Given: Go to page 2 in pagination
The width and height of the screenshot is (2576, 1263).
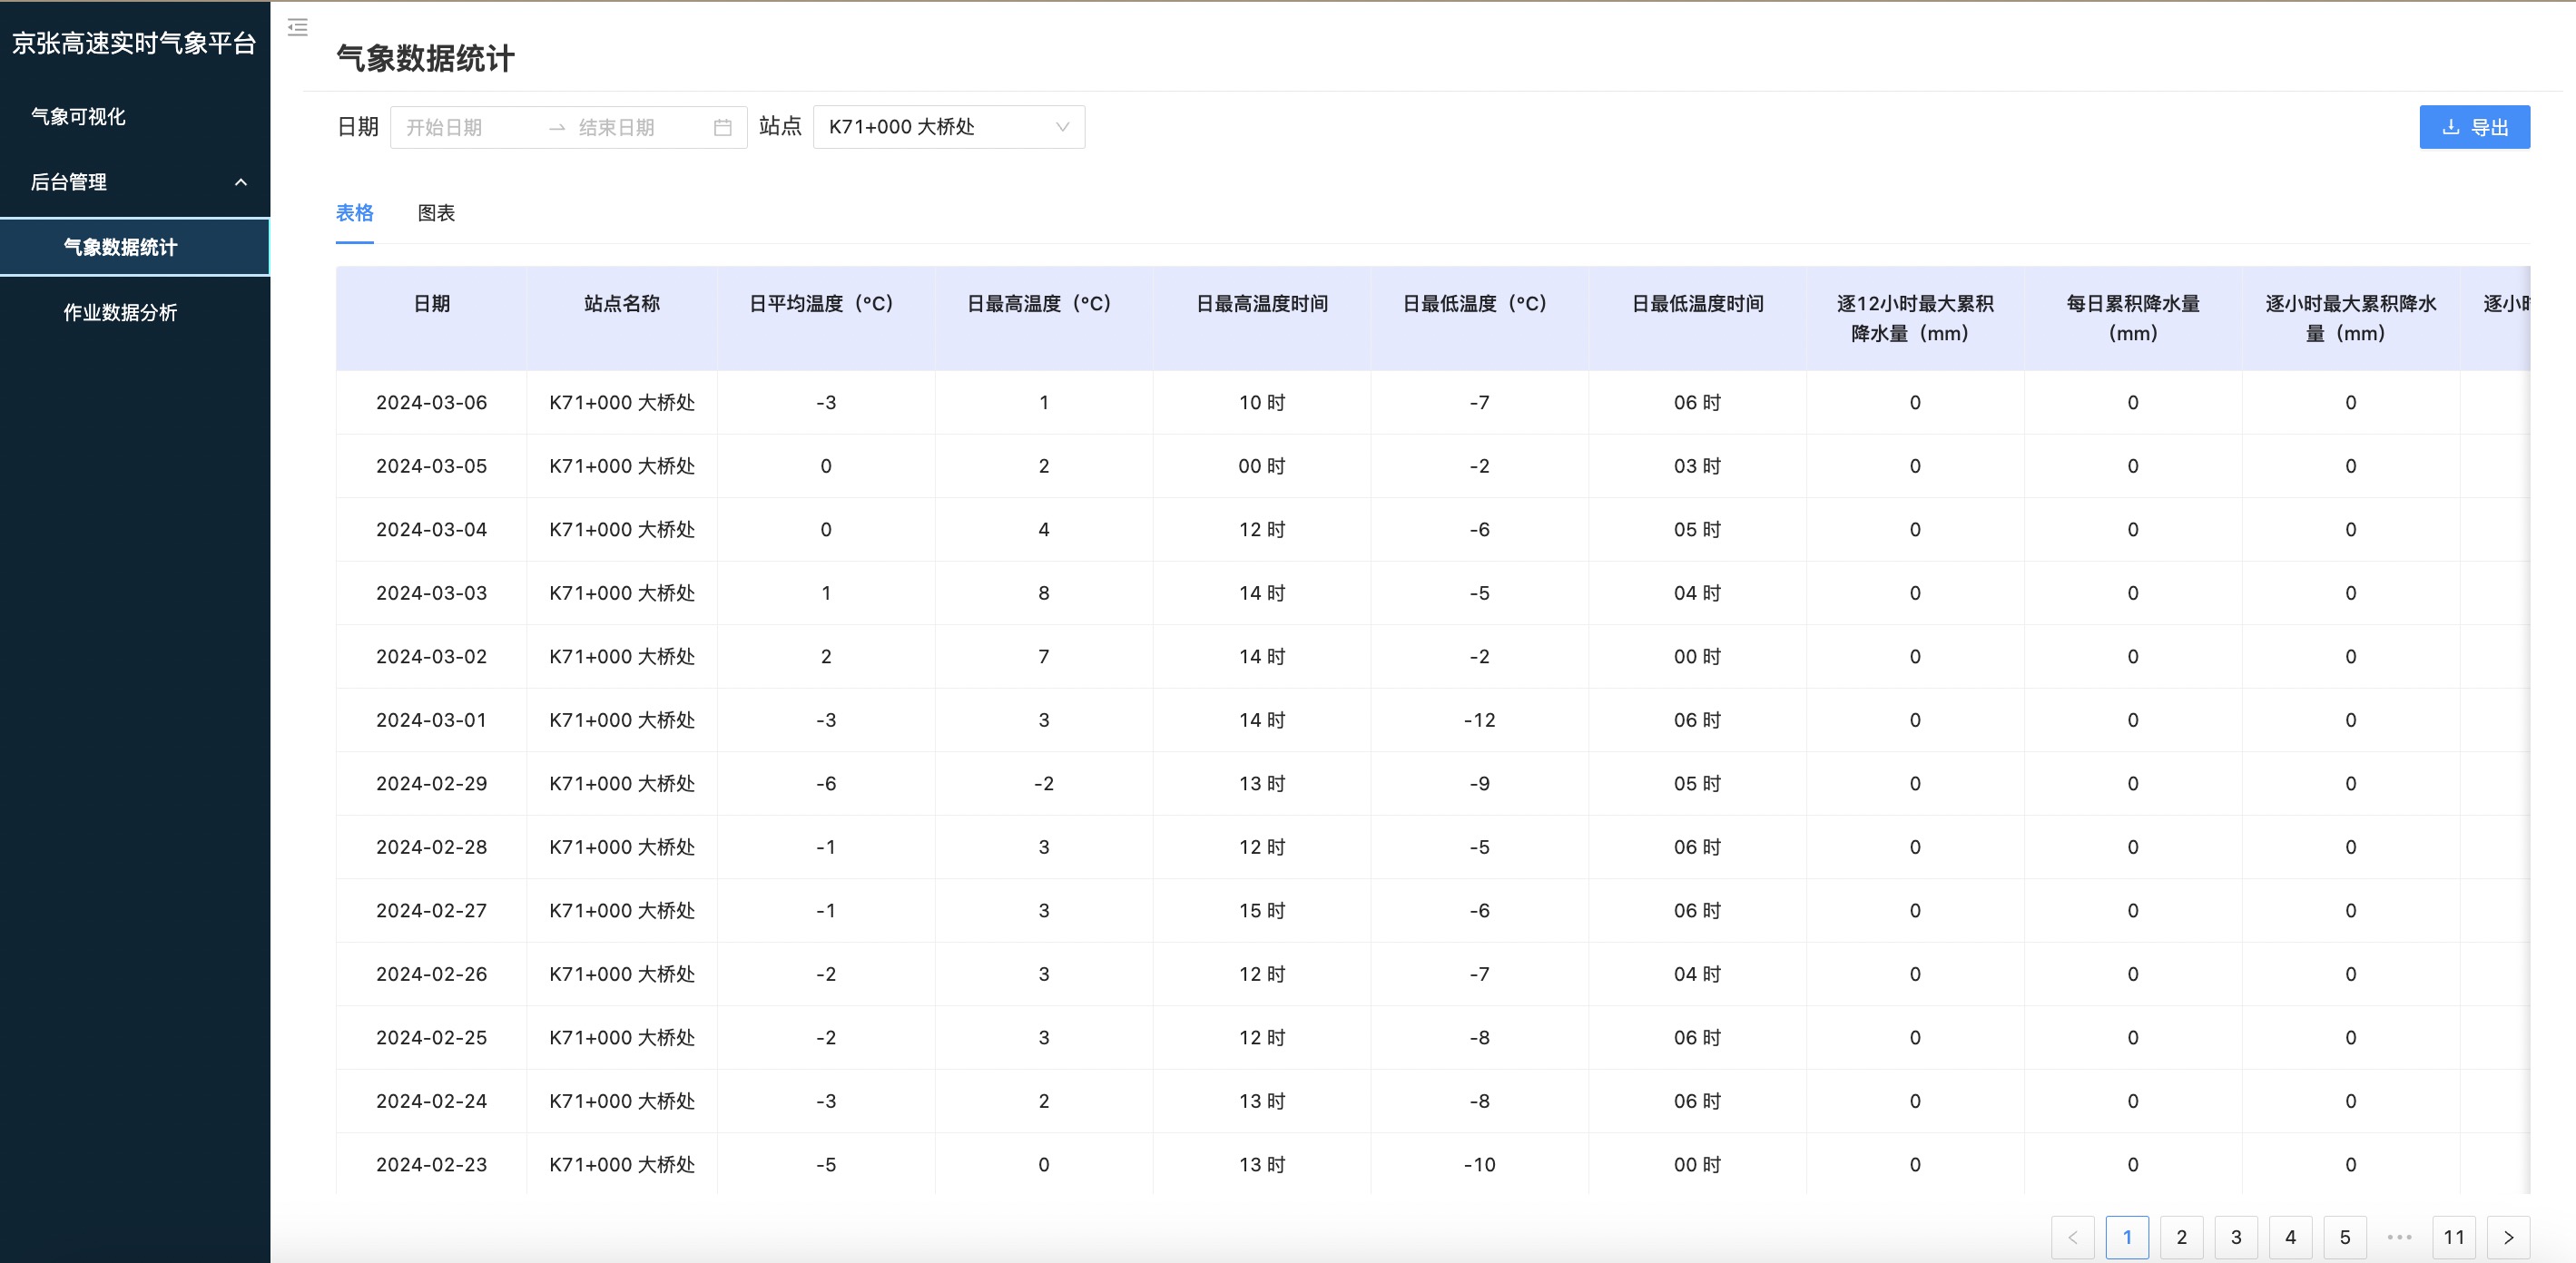Looking at the screenshot, I should [2181, 1237].
